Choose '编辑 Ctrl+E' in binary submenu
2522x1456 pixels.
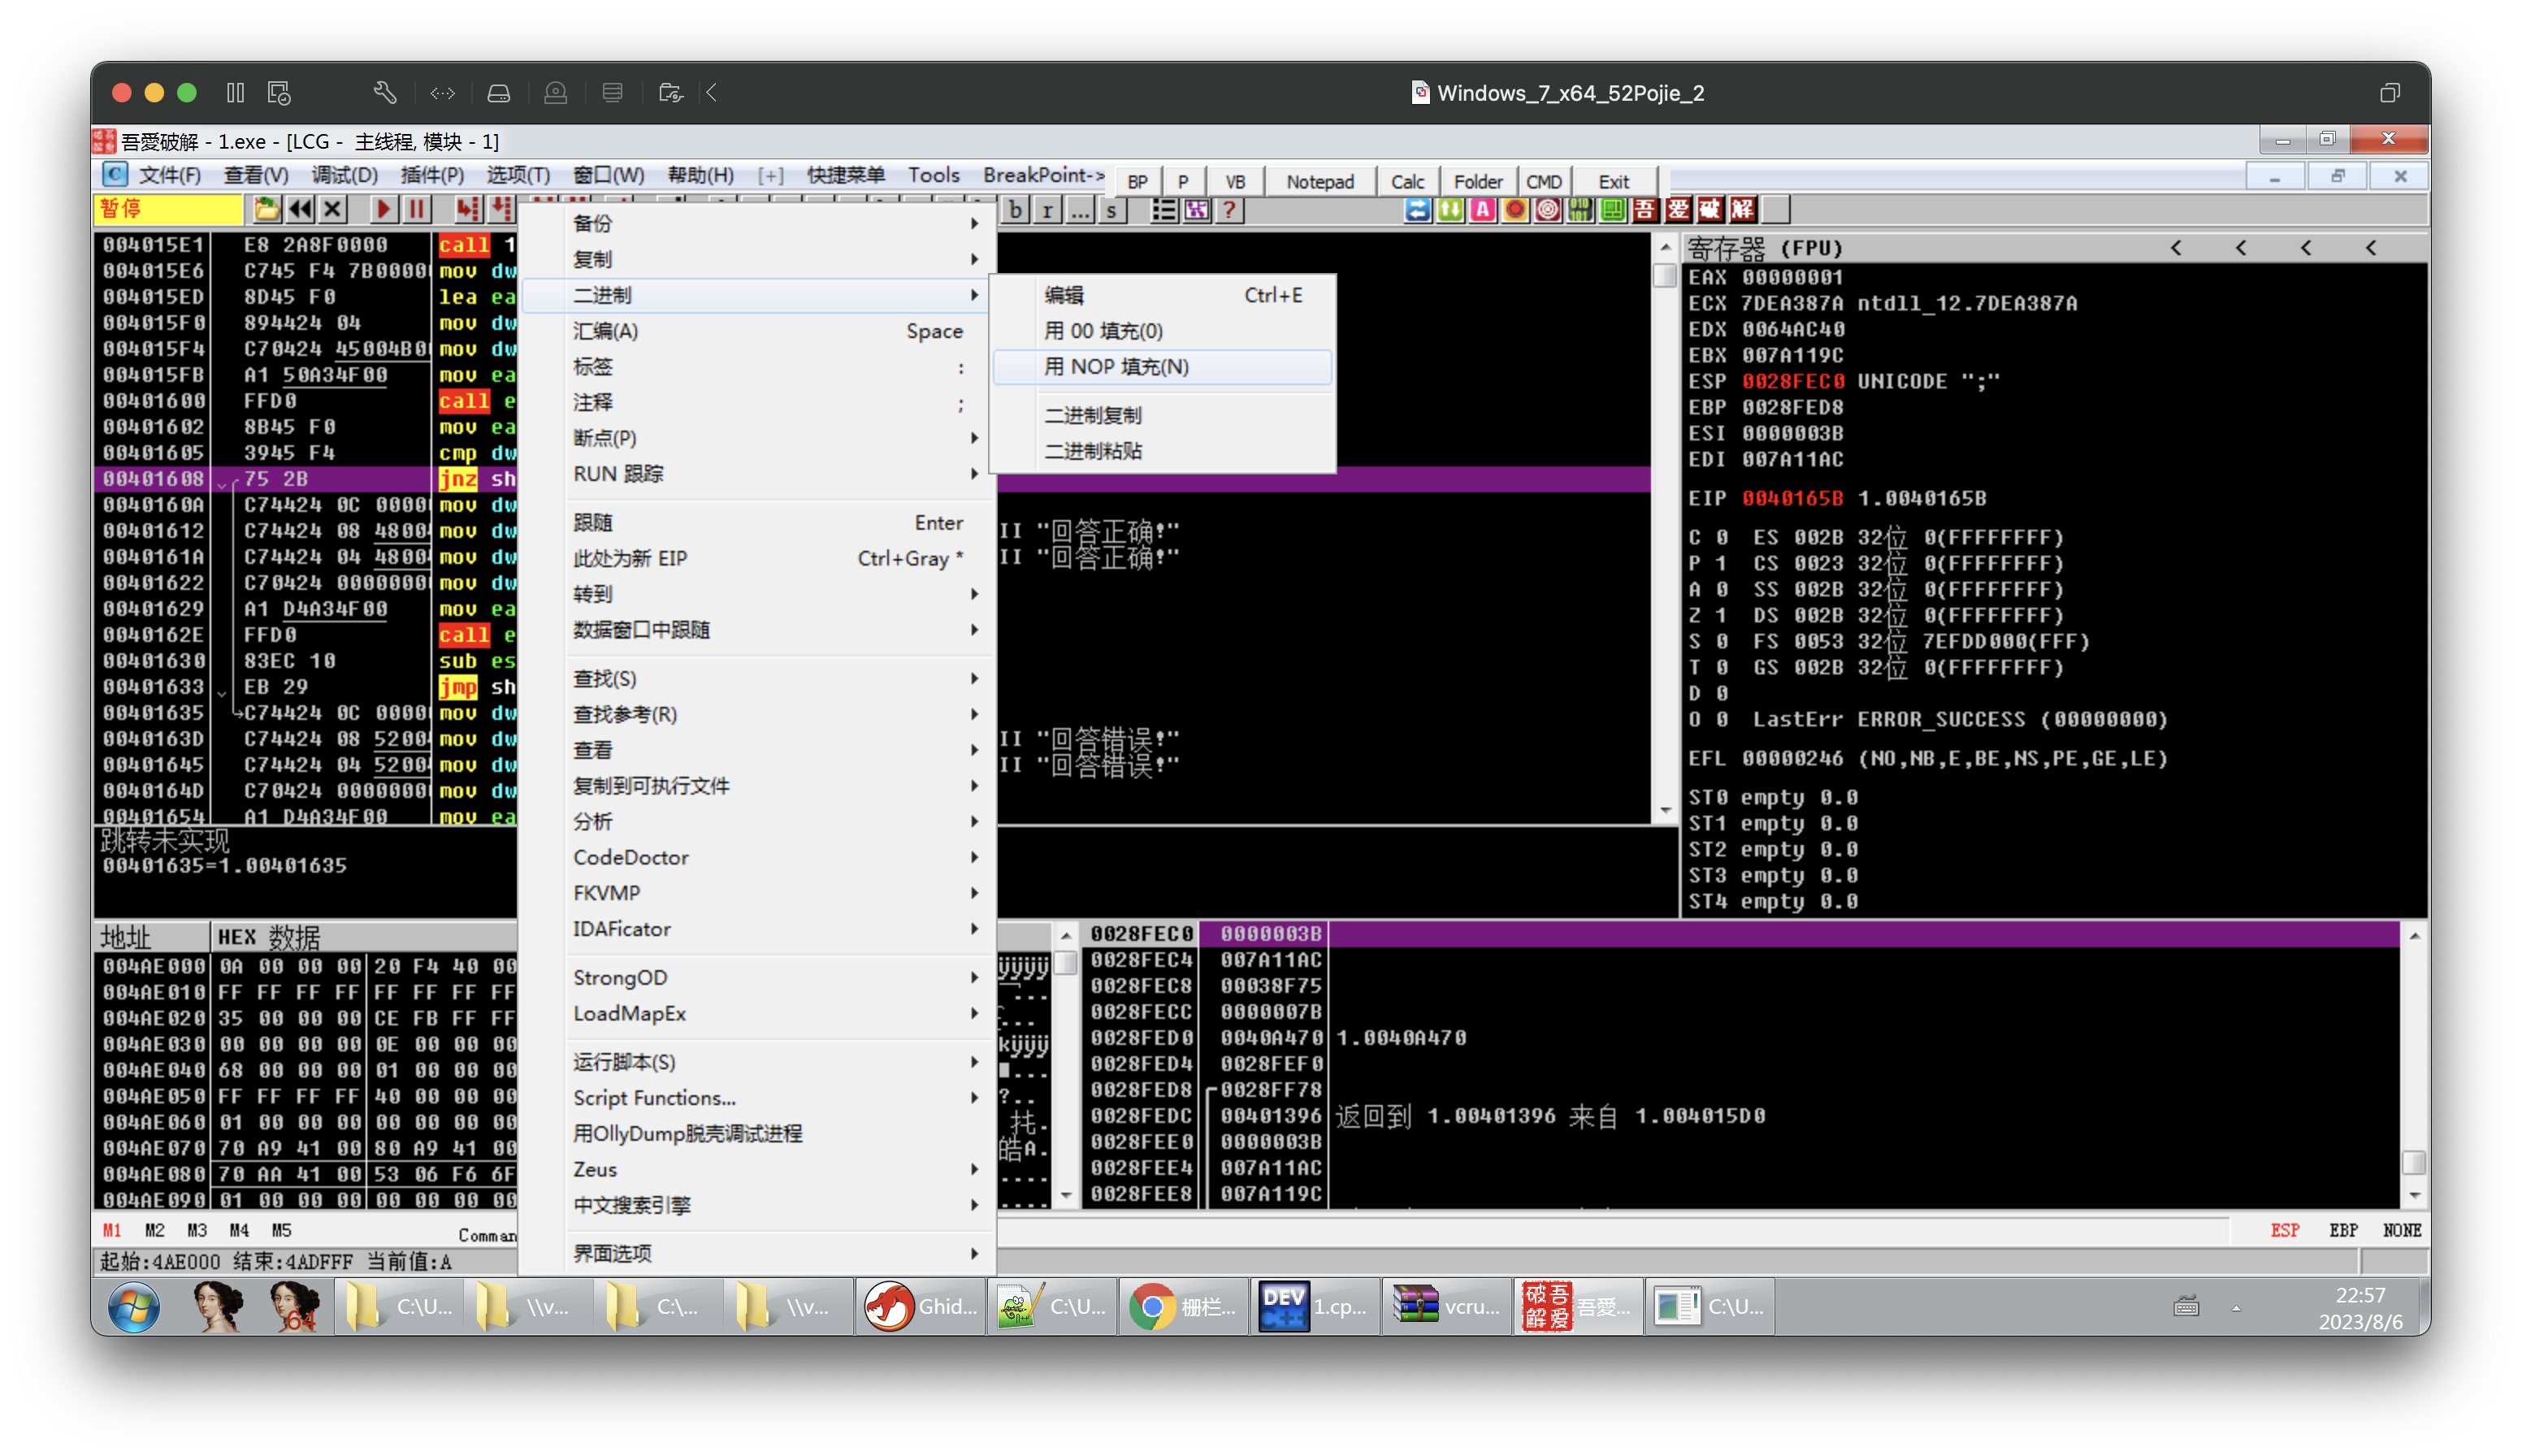click(1162, 295)
